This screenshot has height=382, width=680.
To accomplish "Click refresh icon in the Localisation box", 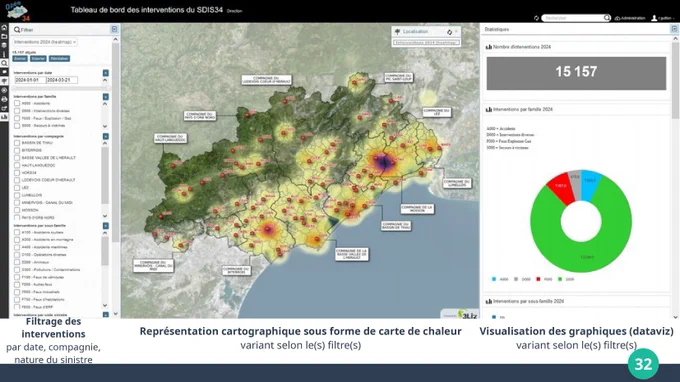I will [x=449, y=32].
